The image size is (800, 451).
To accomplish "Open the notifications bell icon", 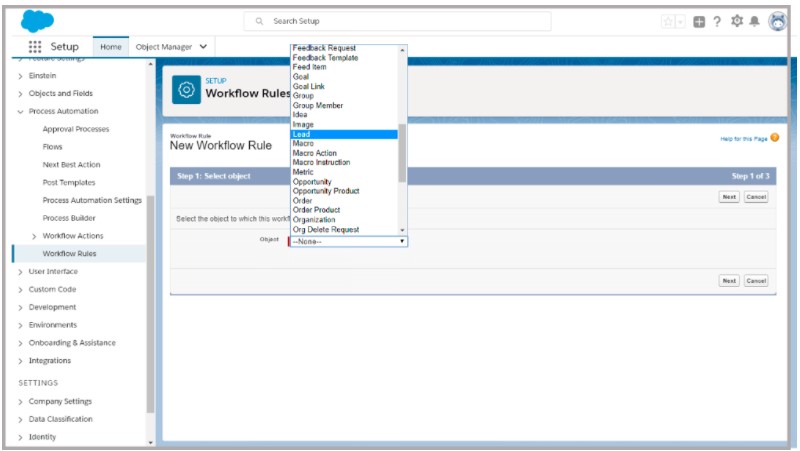I will tap(755, 21).
